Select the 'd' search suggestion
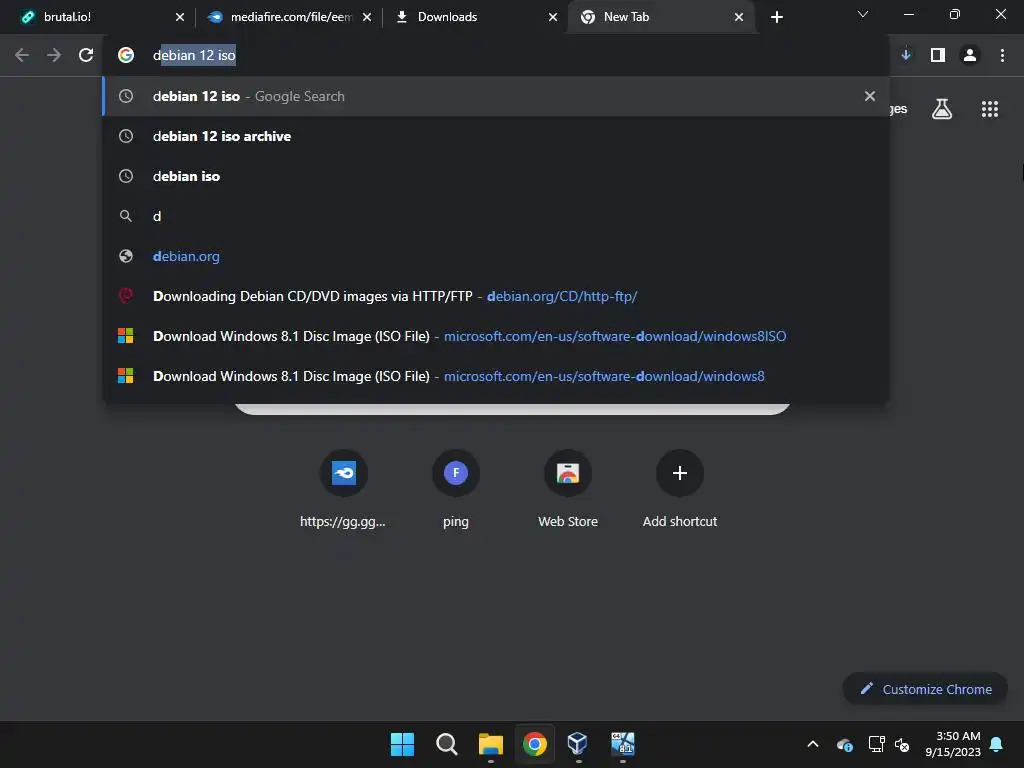The width and height of the screenshot is (1024, 768). pos(496,216)
